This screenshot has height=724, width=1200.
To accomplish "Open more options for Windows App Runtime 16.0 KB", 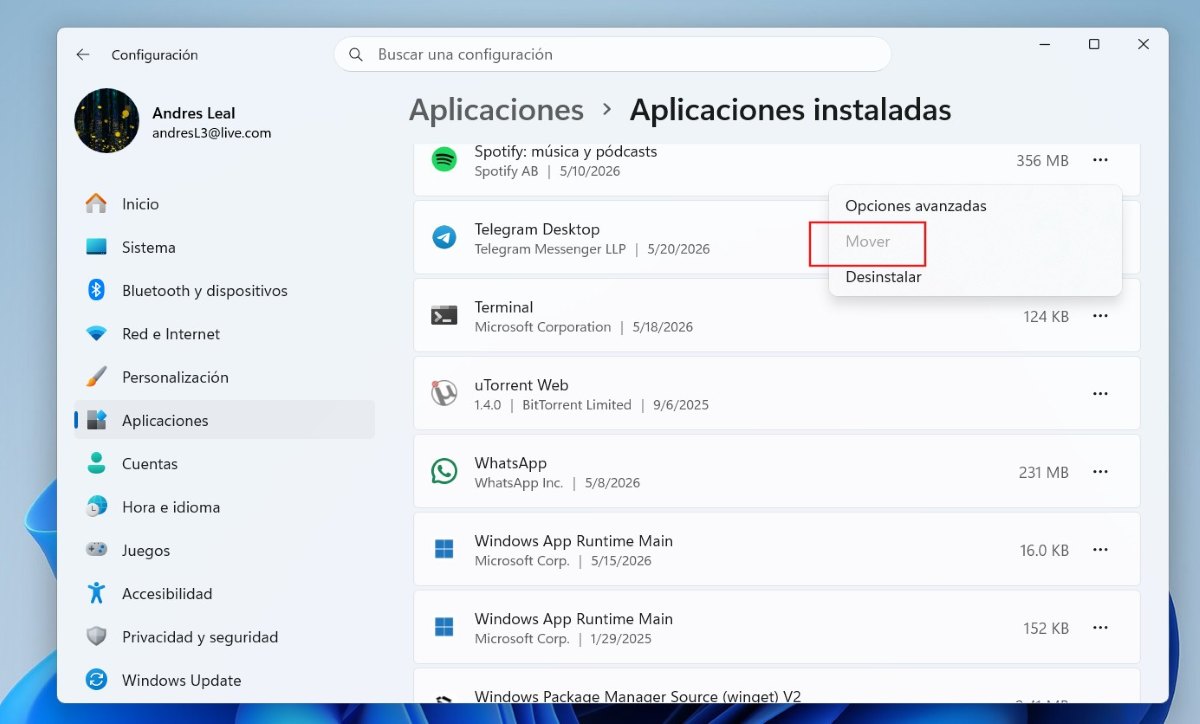I will click(x=1100, y=550).
